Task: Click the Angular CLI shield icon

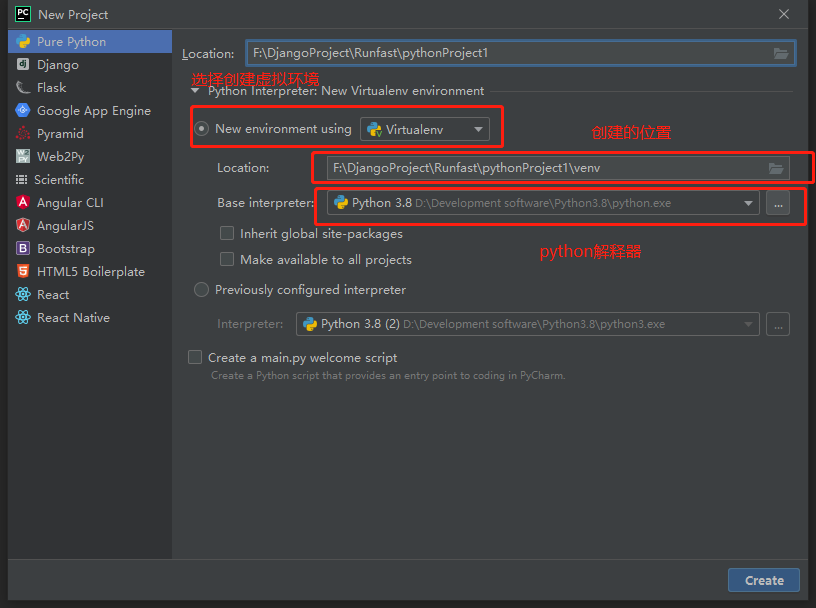Action: (x=23, y=202)
